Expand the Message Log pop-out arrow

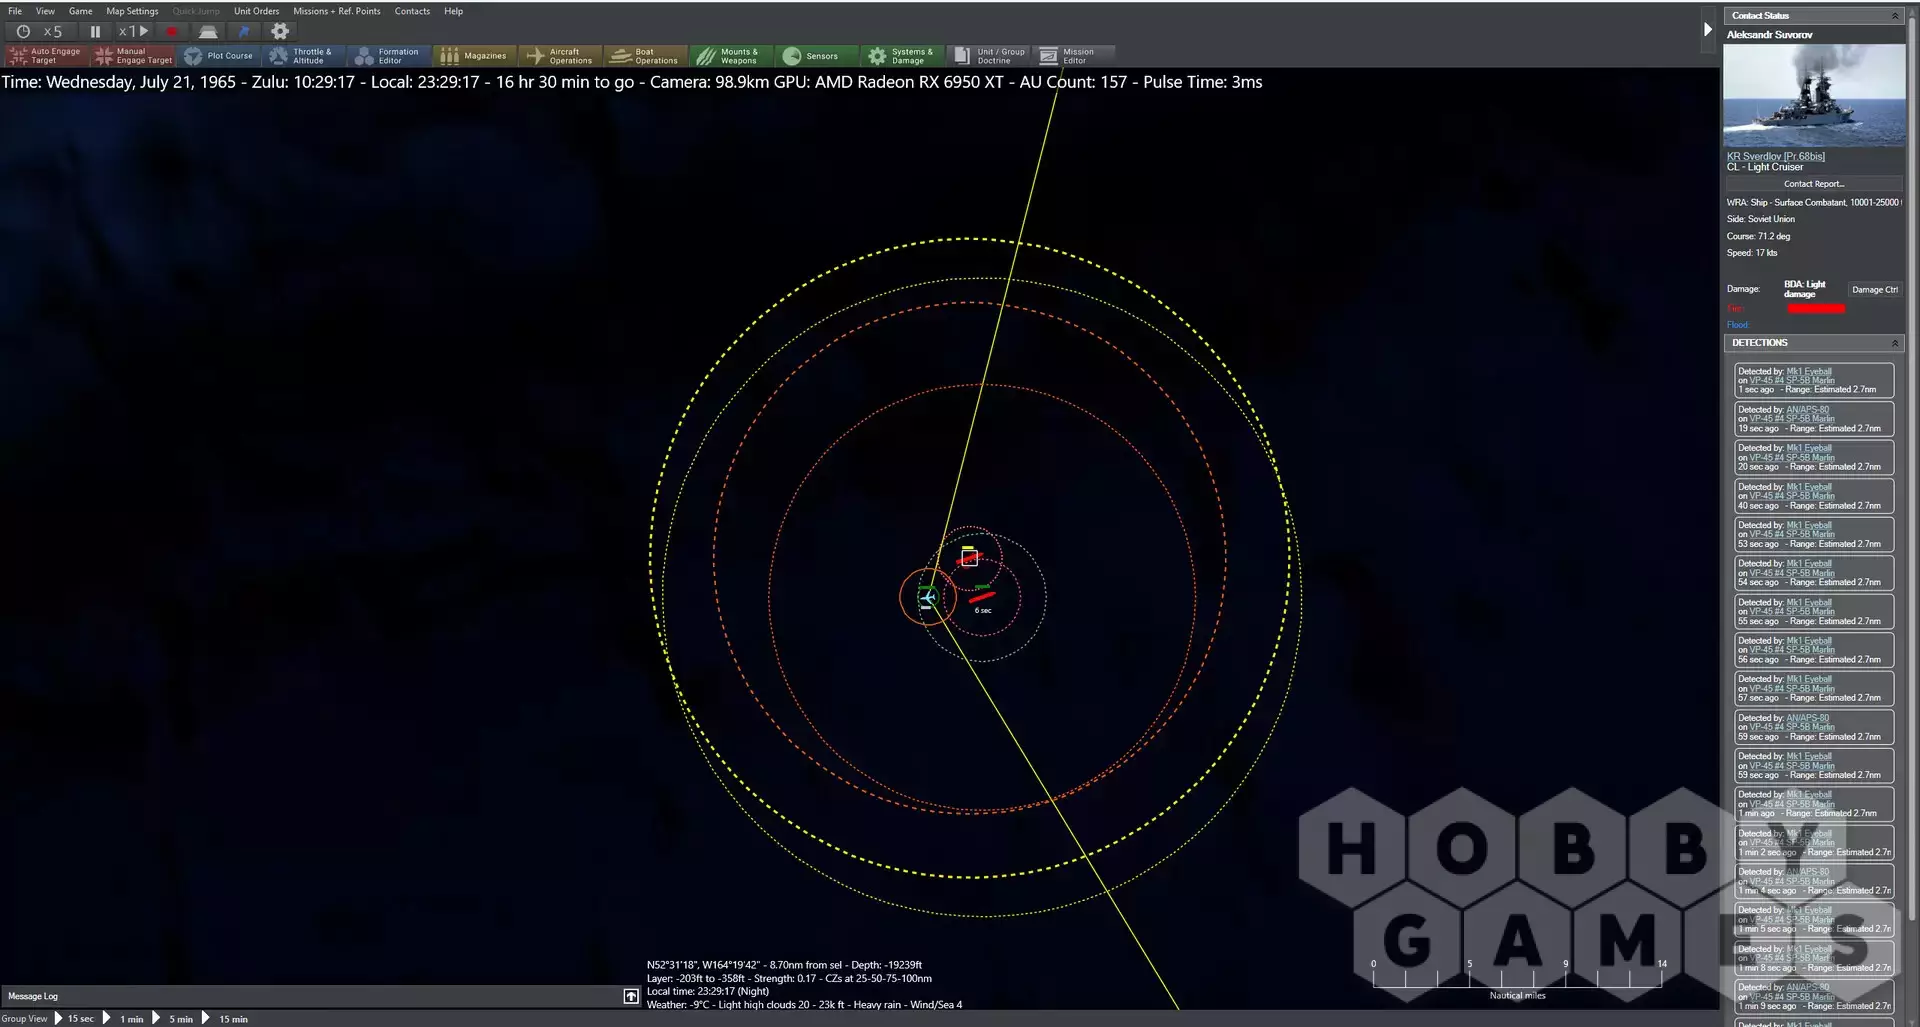631,996
